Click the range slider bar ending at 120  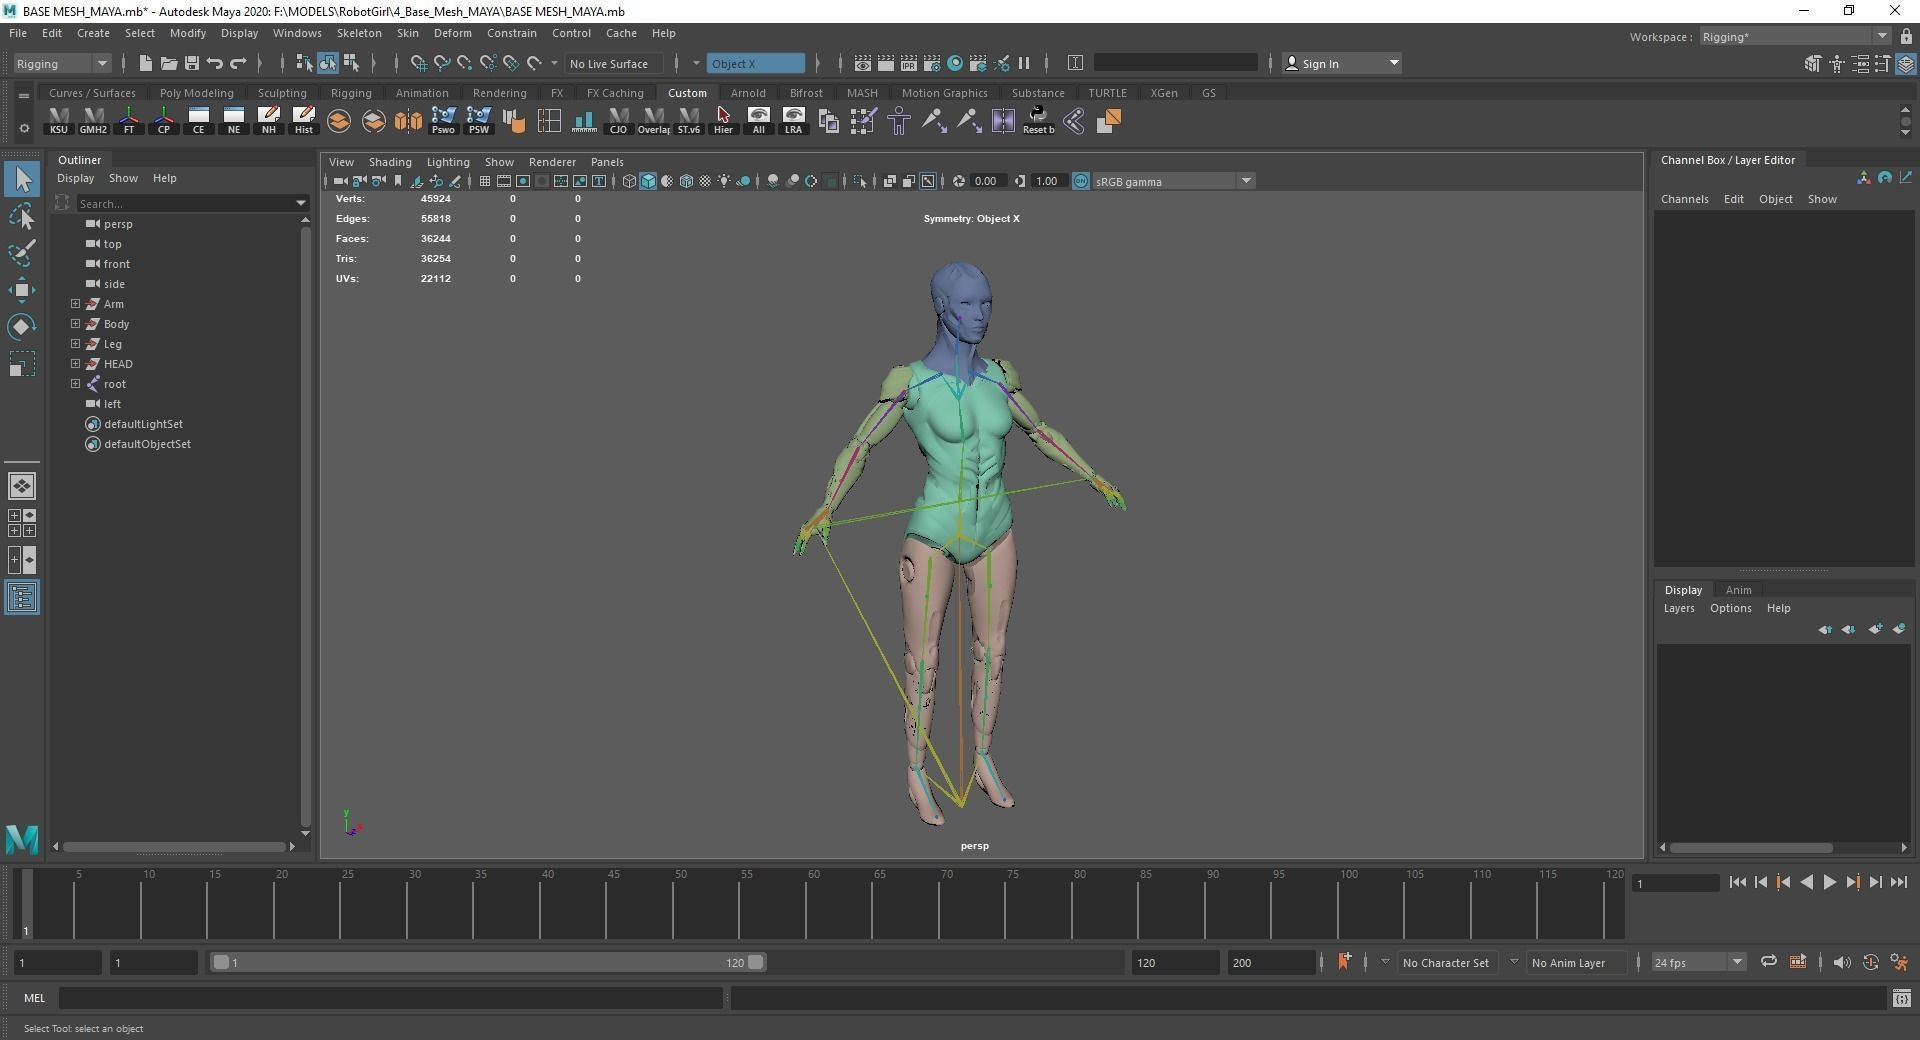489,962
